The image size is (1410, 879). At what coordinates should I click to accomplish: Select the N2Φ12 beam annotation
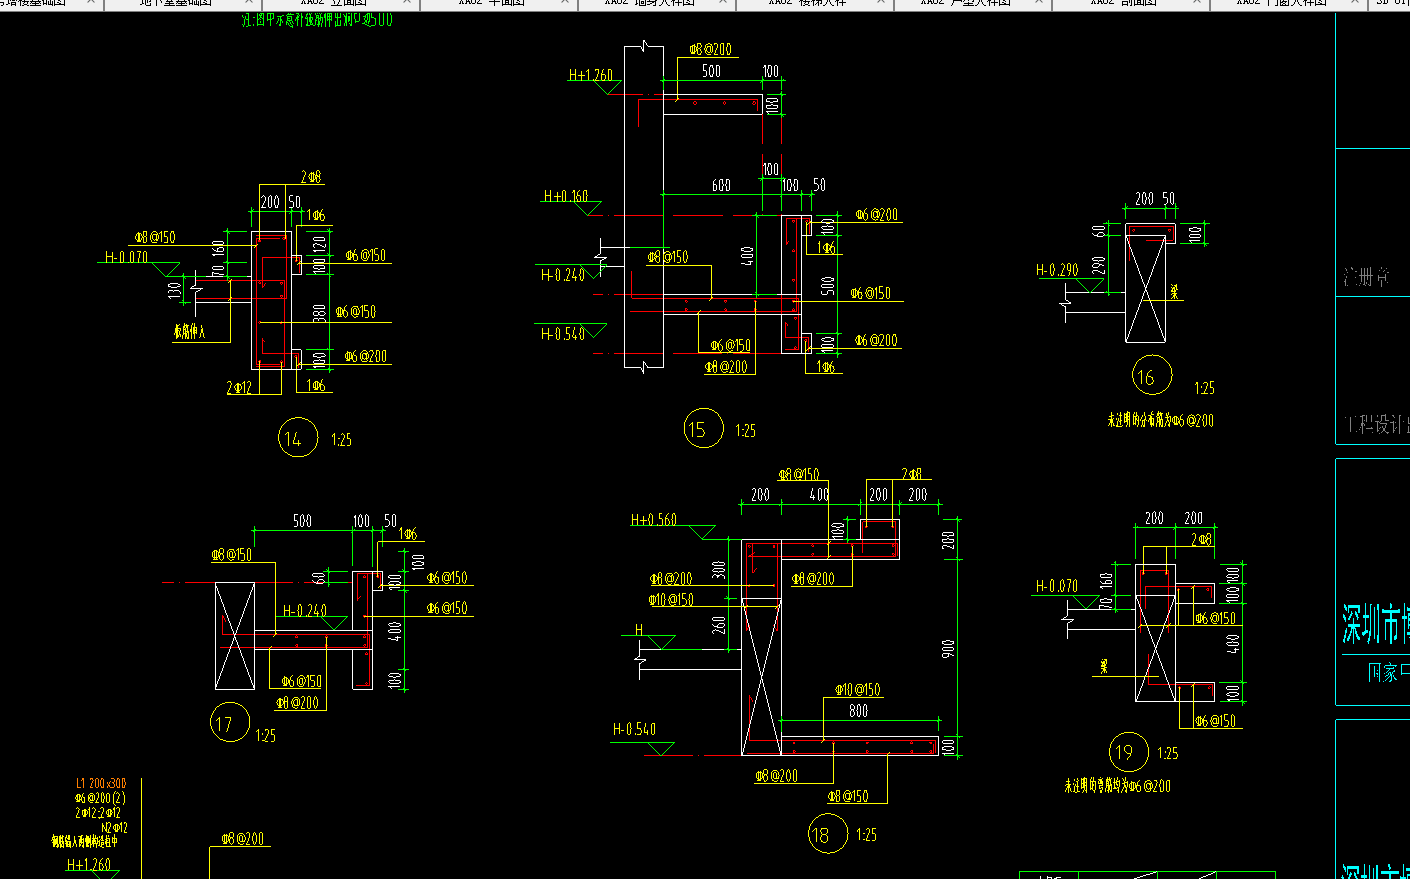[x=114, y=828]
